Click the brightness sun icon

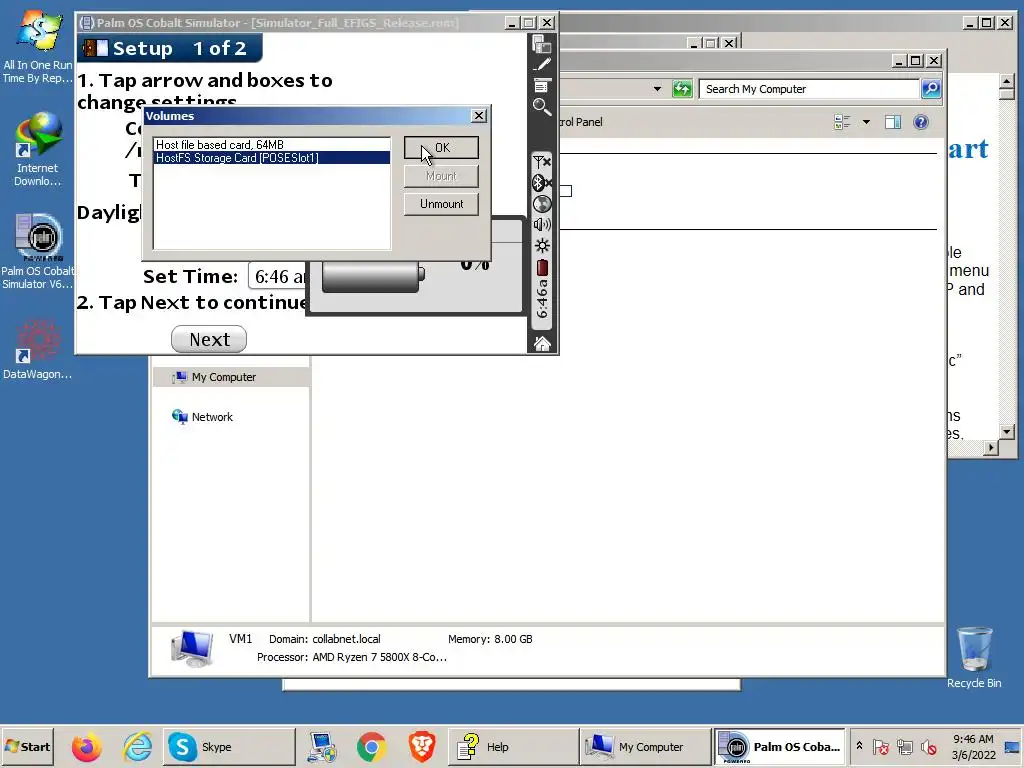541,246
